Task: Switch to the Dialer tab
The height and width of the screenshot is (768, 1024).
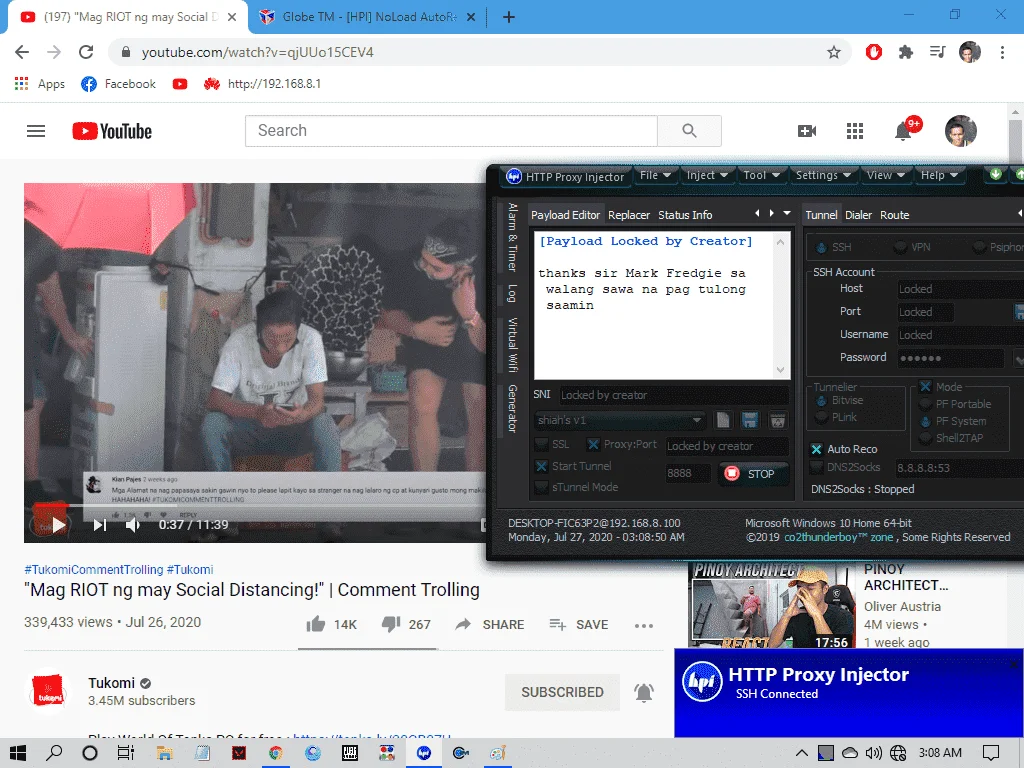Action: point(858,215)
